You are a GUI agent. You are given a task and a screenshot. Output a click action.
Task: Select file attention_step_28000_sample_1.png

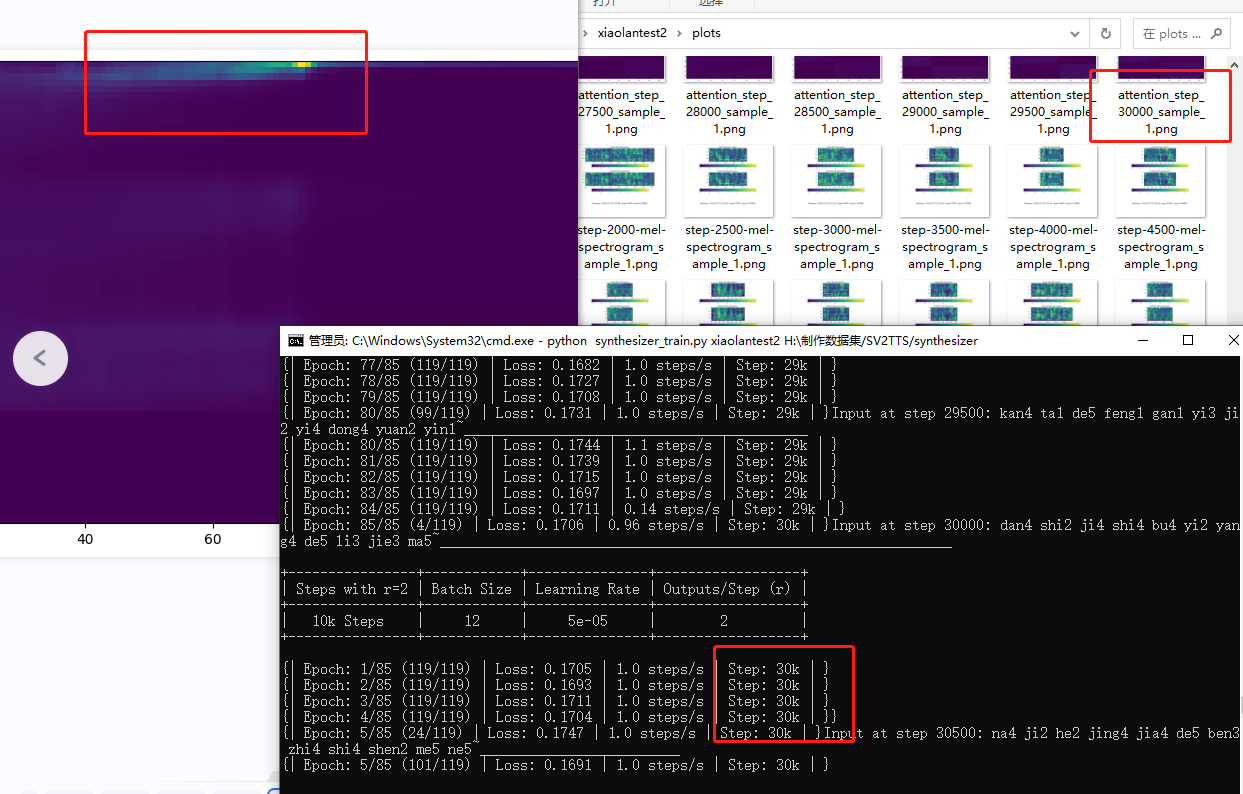tap(727, 112)
